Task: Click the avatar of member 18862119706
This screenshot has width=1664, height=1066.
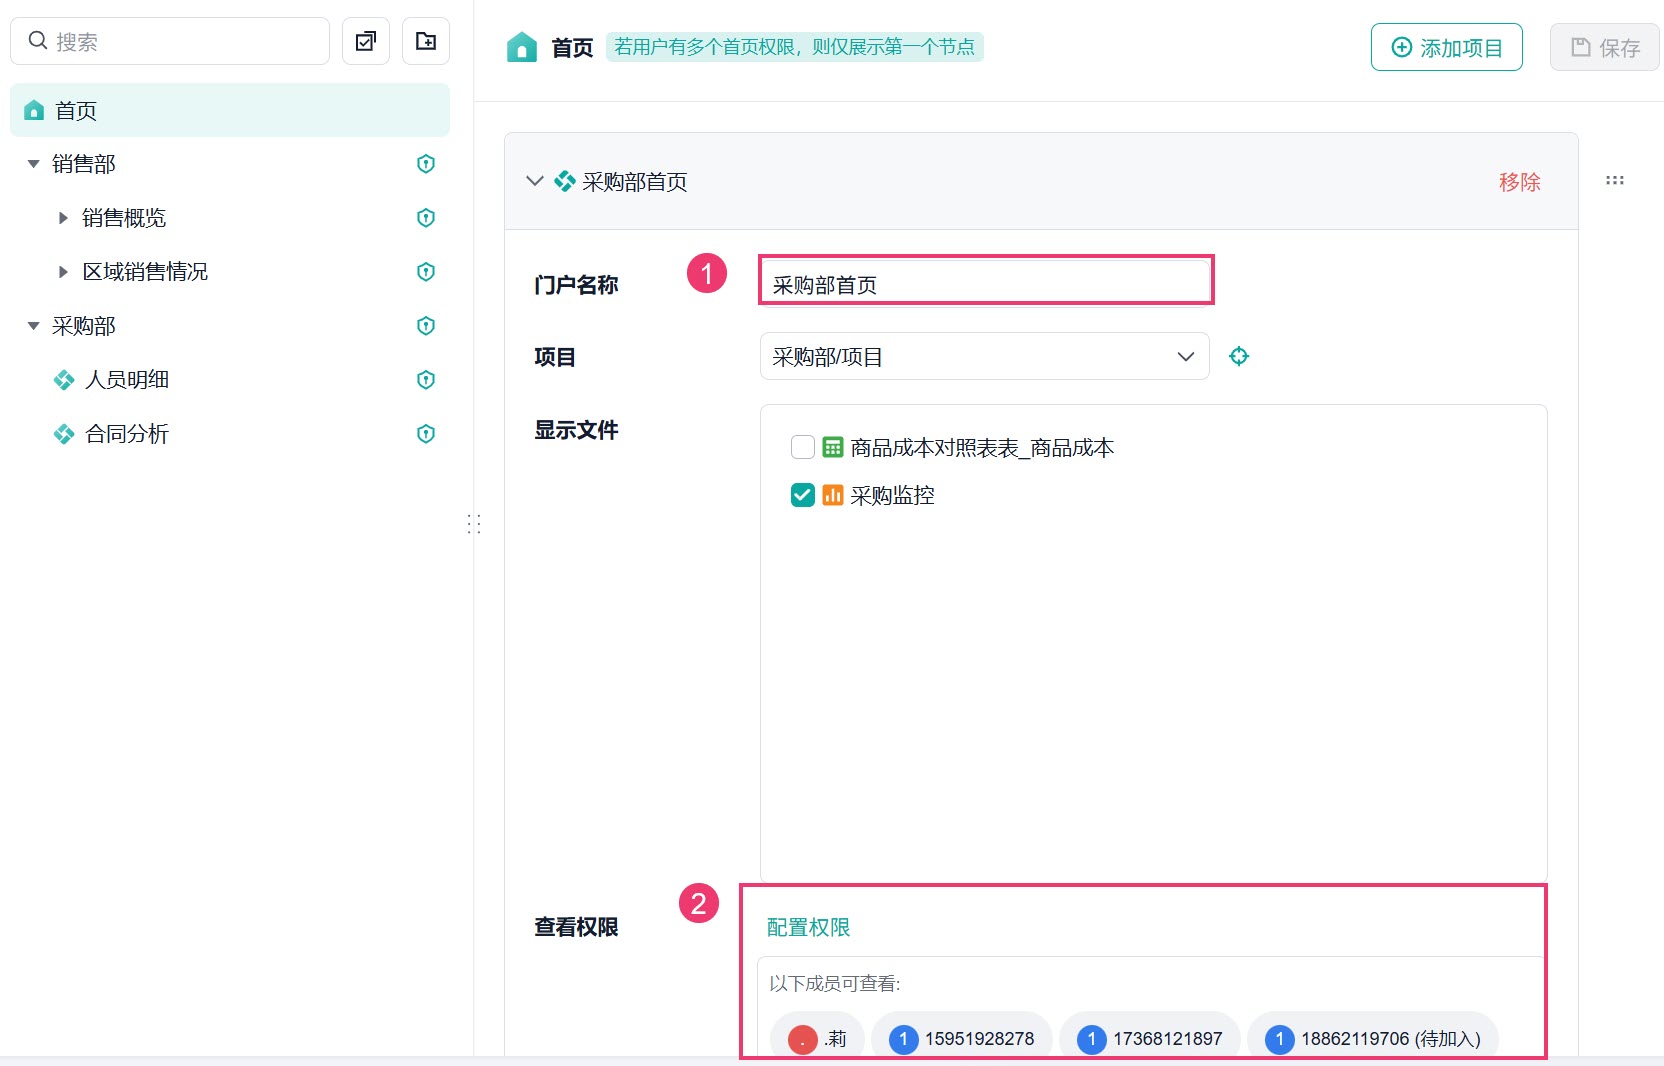Action: tap(1280, 1040)
